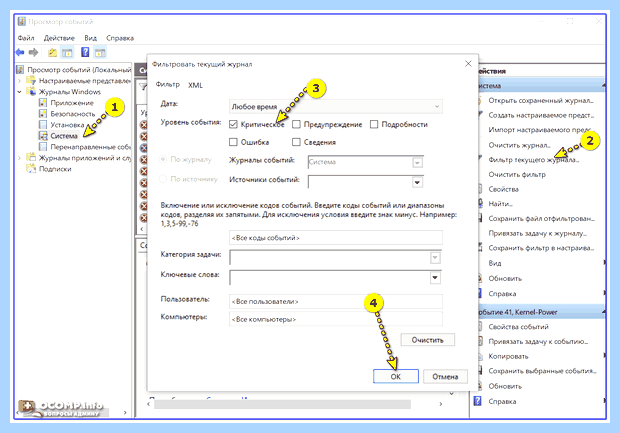Click the Справка icon at bottom of actions pane
This screenshot has width=620, height=433.
pos(478,401)
